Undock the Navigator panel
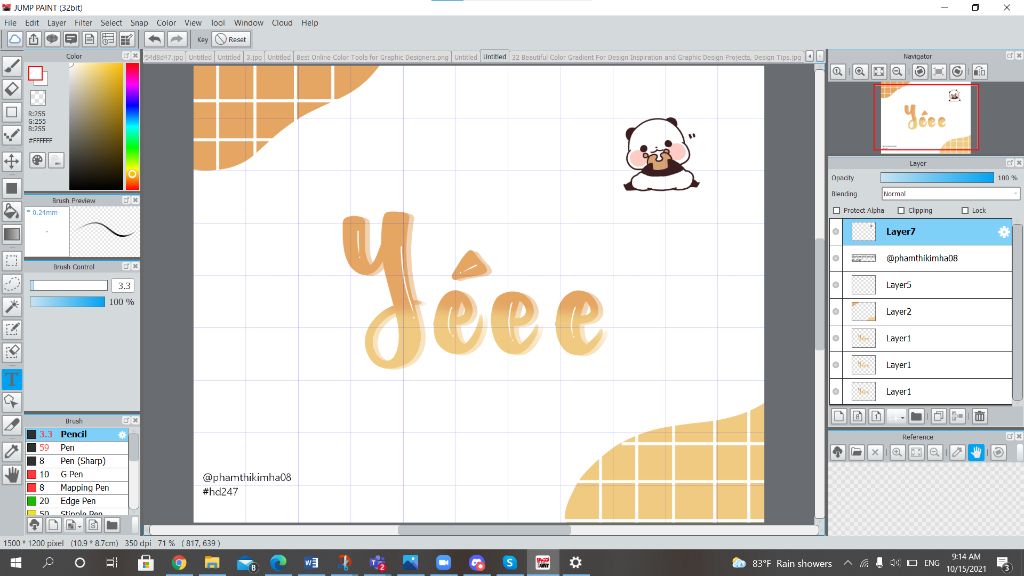This screenshot has width=1024, height=576. click(x=1010, y=56)
